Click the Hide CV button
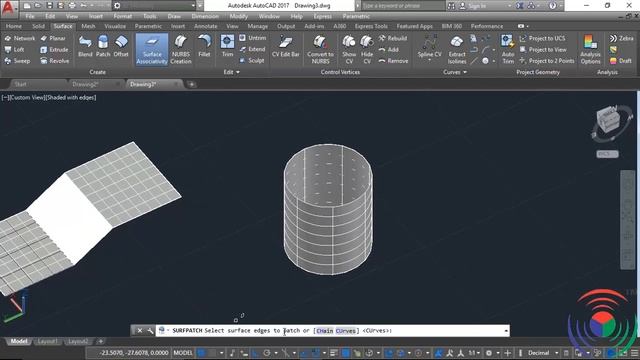 pyautogui.click(x=367, y=50)
